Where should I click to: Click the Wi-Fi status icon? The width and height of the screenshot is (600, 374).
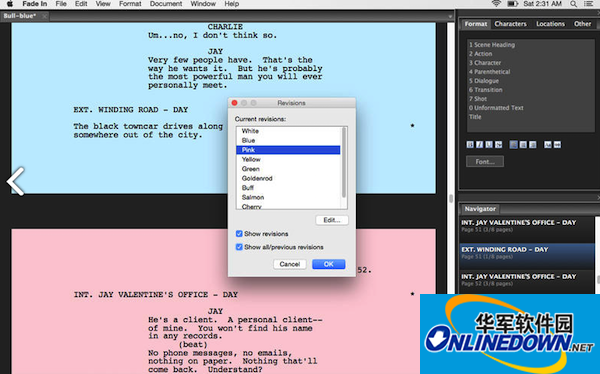[x=496, y=4]
